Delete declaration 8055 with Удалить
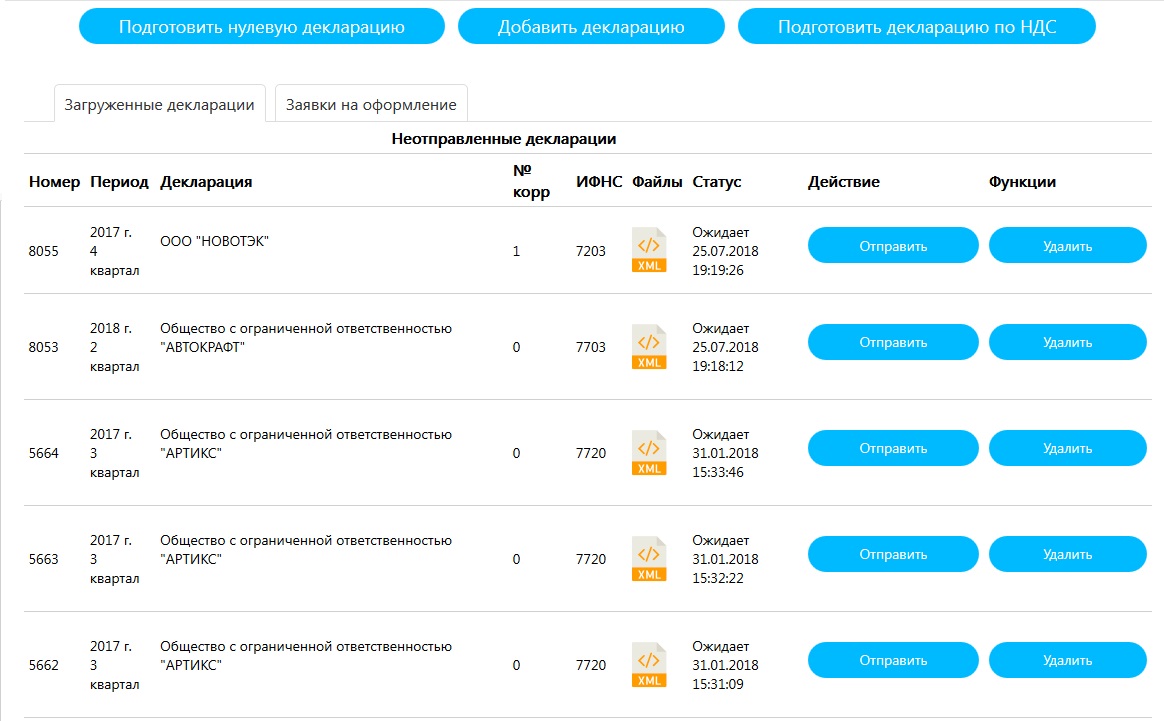The height and width of the screenshot is (721, 1164). click(1067, 246)
